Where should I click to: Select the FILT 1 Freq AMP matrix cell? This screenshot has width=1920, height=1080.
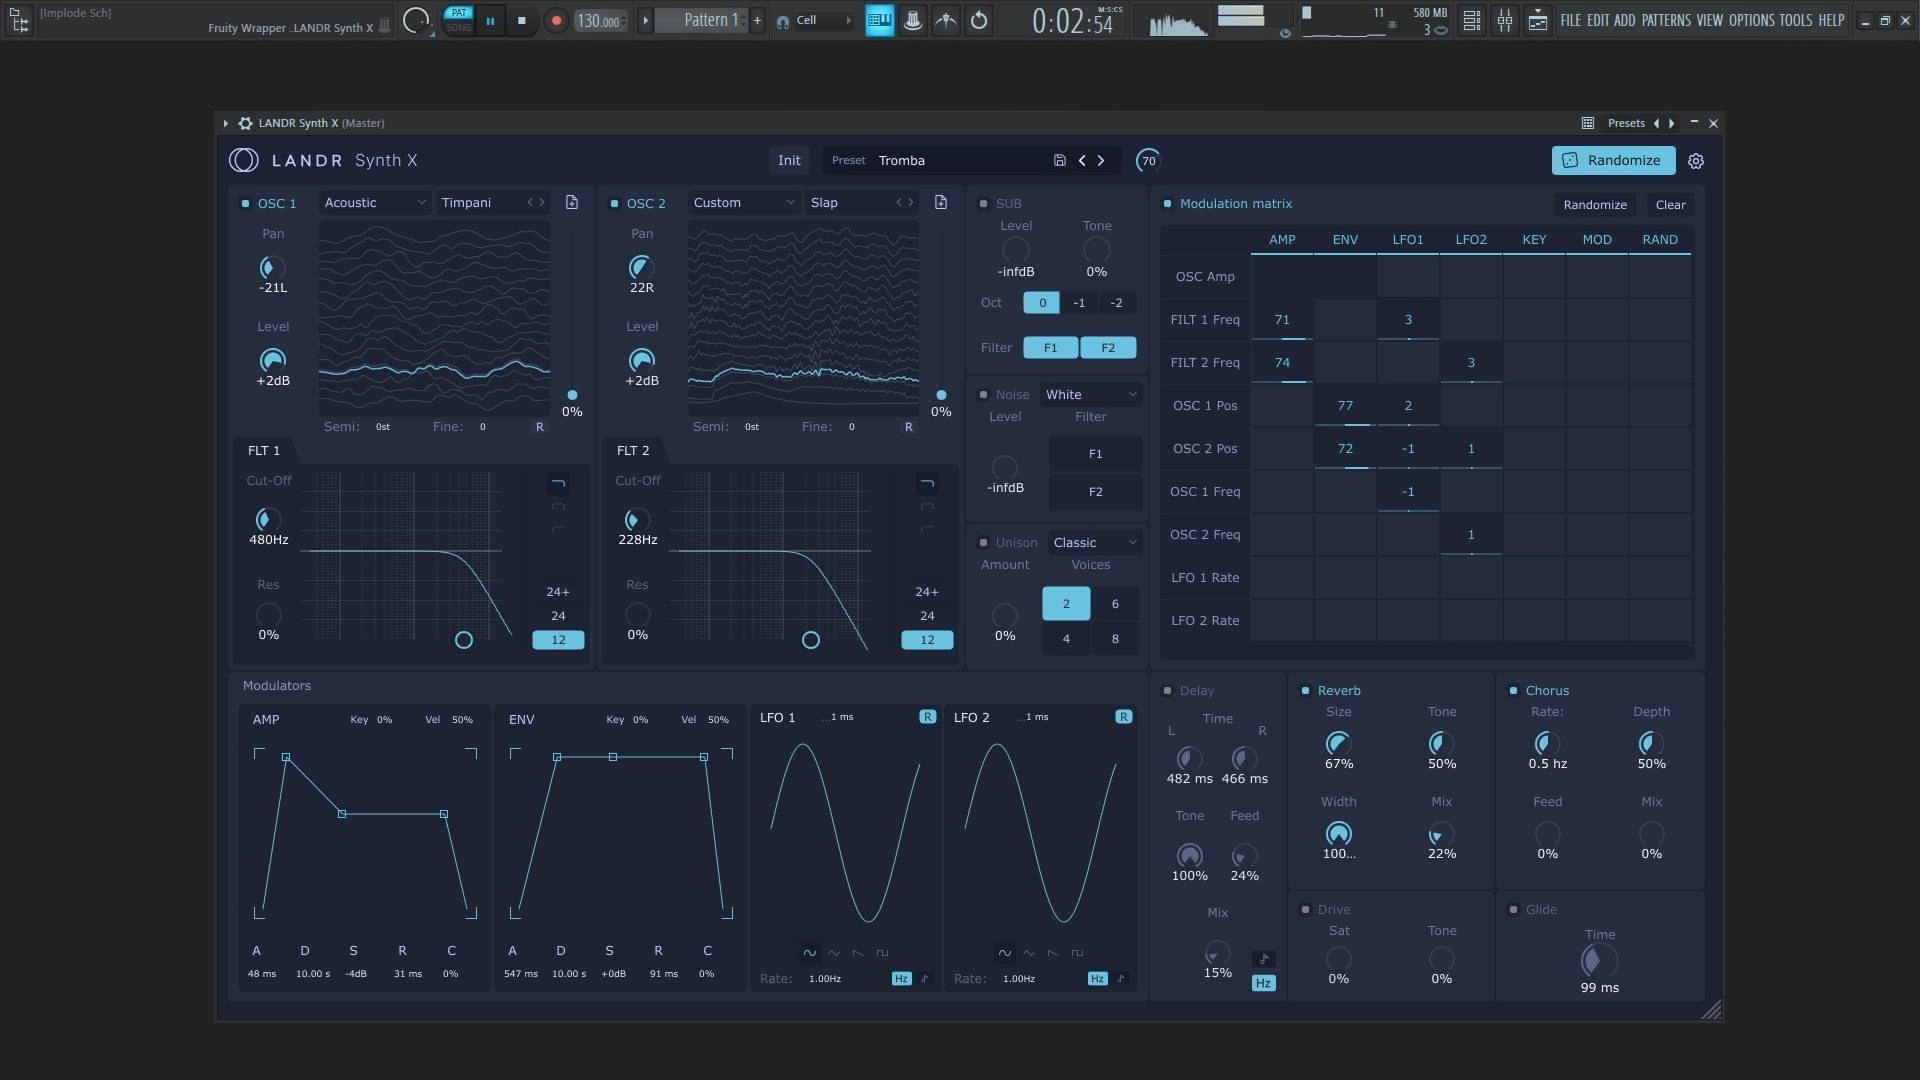(x=1282, y=320)
